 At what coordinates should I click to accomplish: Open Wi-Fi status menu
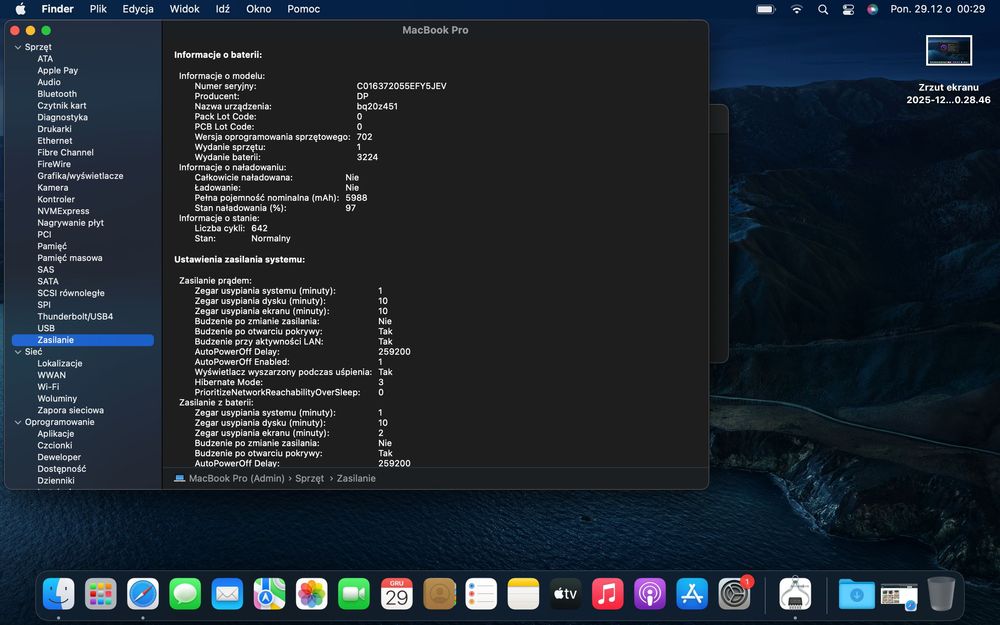tap(797, 9)
